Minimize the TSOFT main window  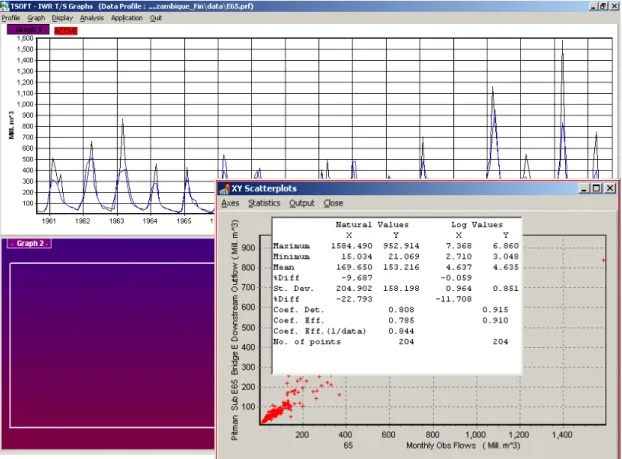[x=593, y=6]
